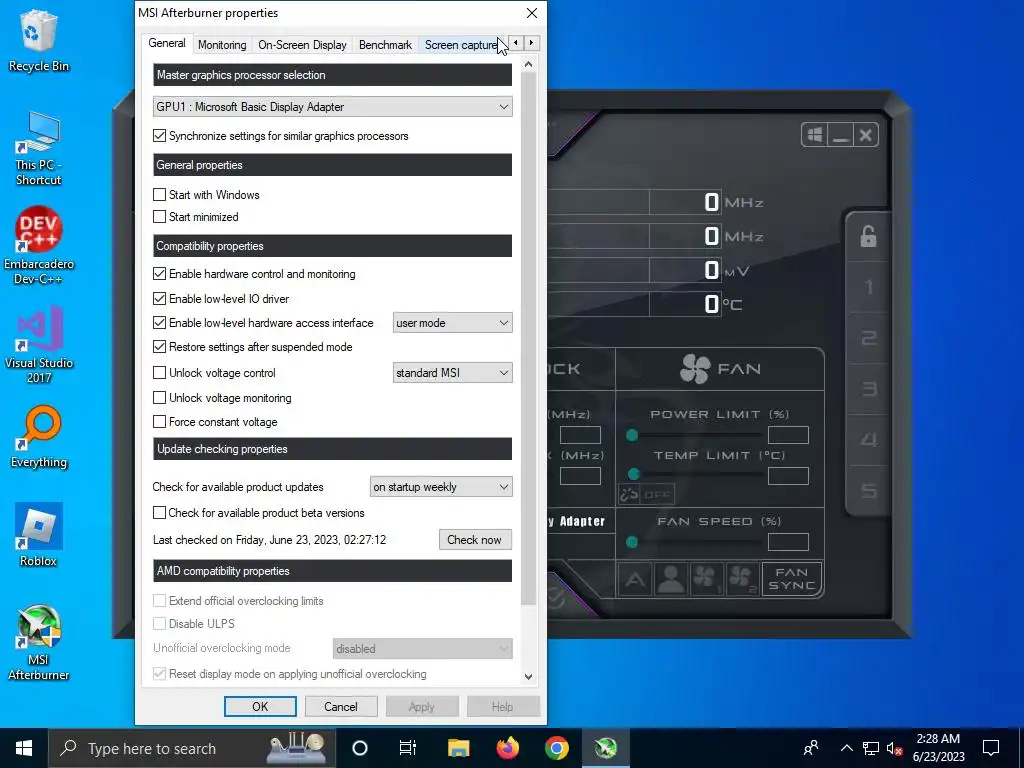Click the Power Limit value field
This screenshot has height=768, width=1024.
(788, 435)
